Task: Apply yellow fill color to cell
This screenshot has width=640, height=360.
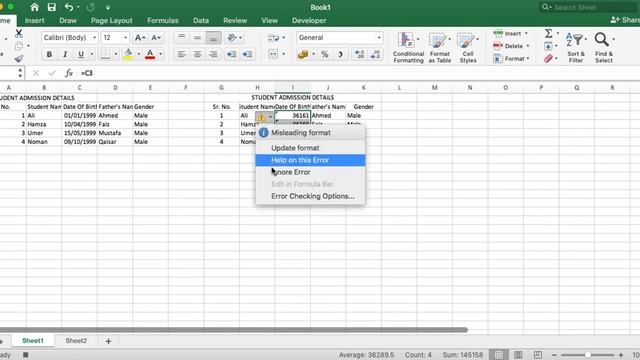Action: (x=128, y=54)
